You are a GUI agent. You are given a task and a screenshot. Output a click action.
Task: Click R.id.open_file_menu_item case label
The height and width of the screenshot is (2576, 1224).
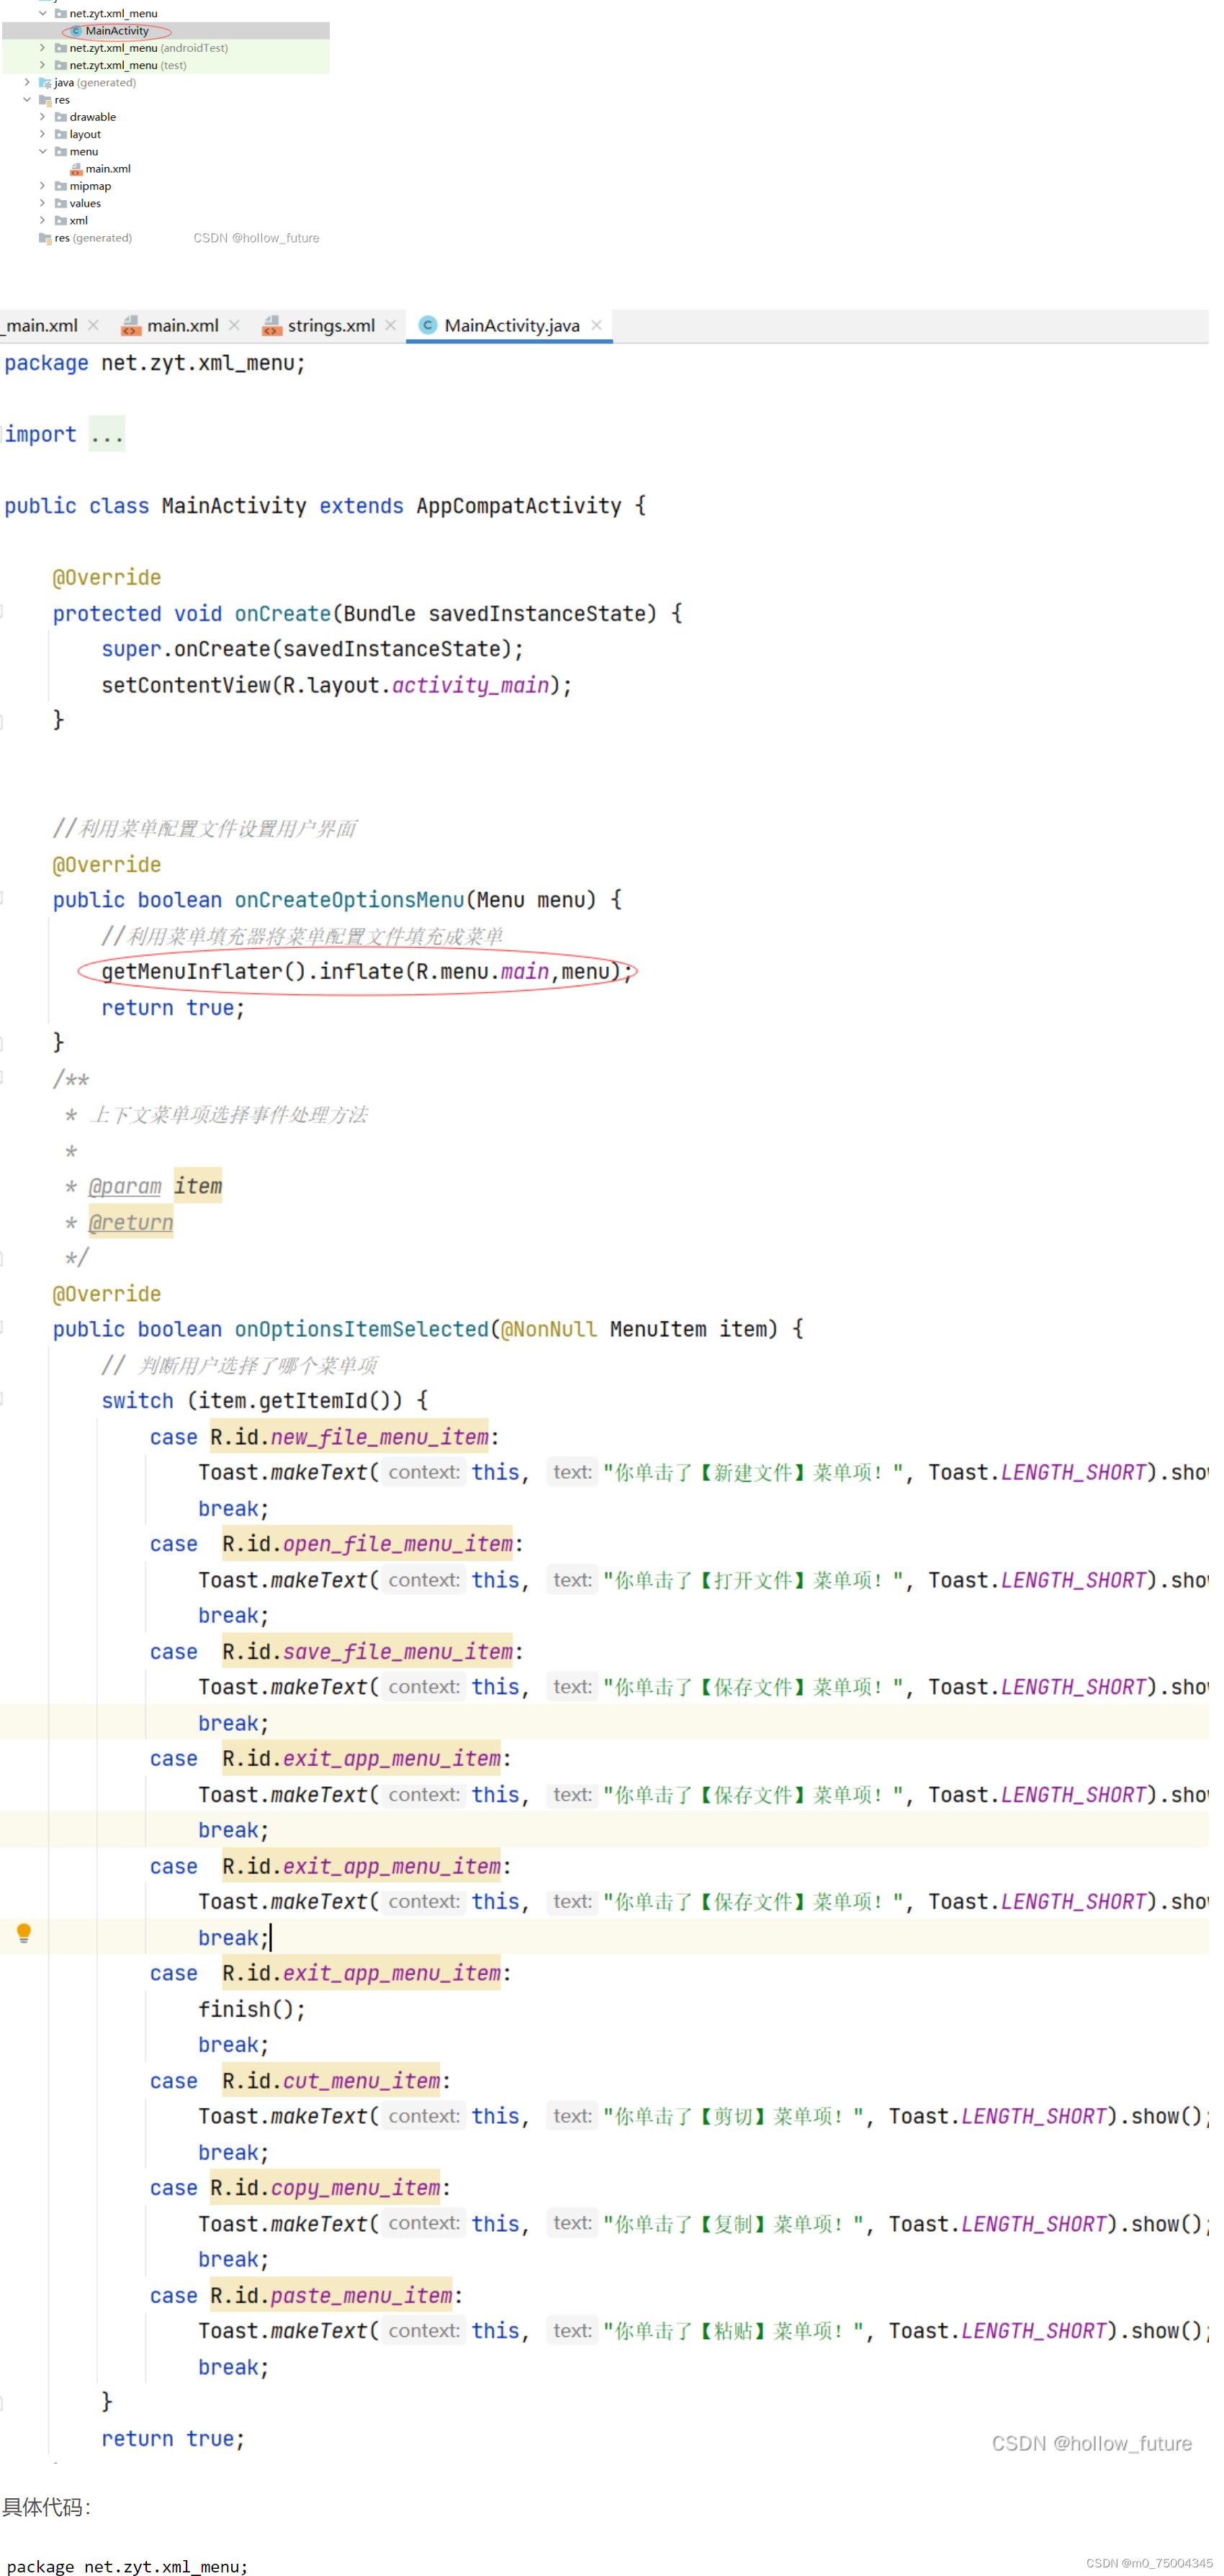point(367,1544)
